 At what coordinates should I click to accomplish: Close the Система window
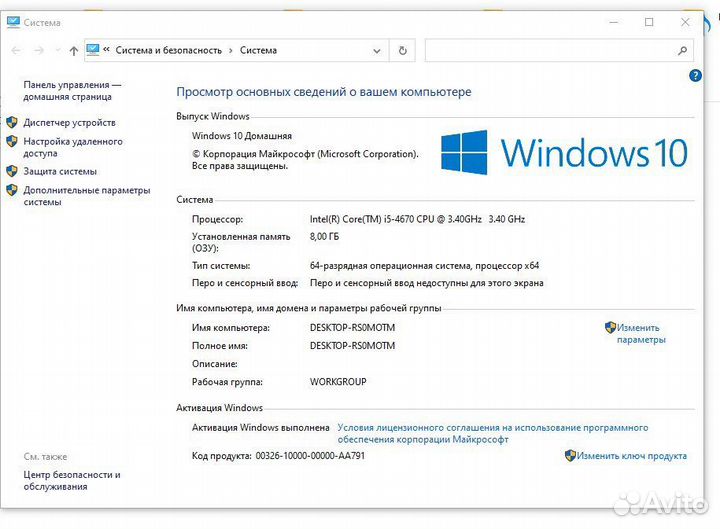[x=685, y=22]
